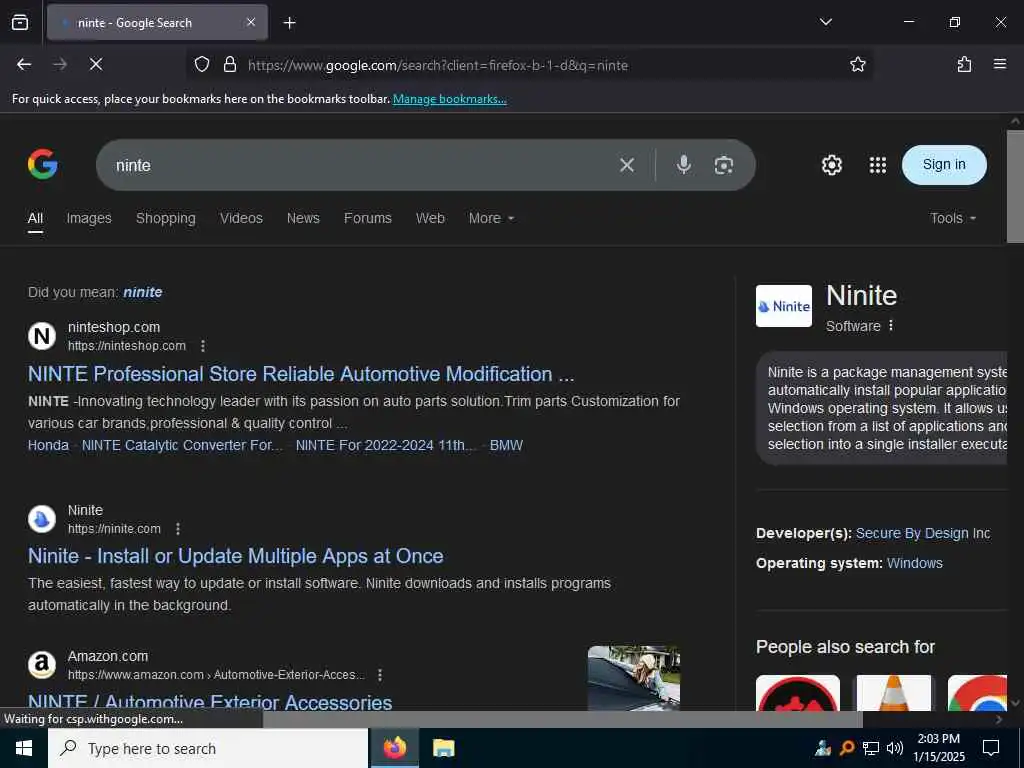Click Ninite logo in knowledge panel
1024x768 pixels.
(784, 306)
